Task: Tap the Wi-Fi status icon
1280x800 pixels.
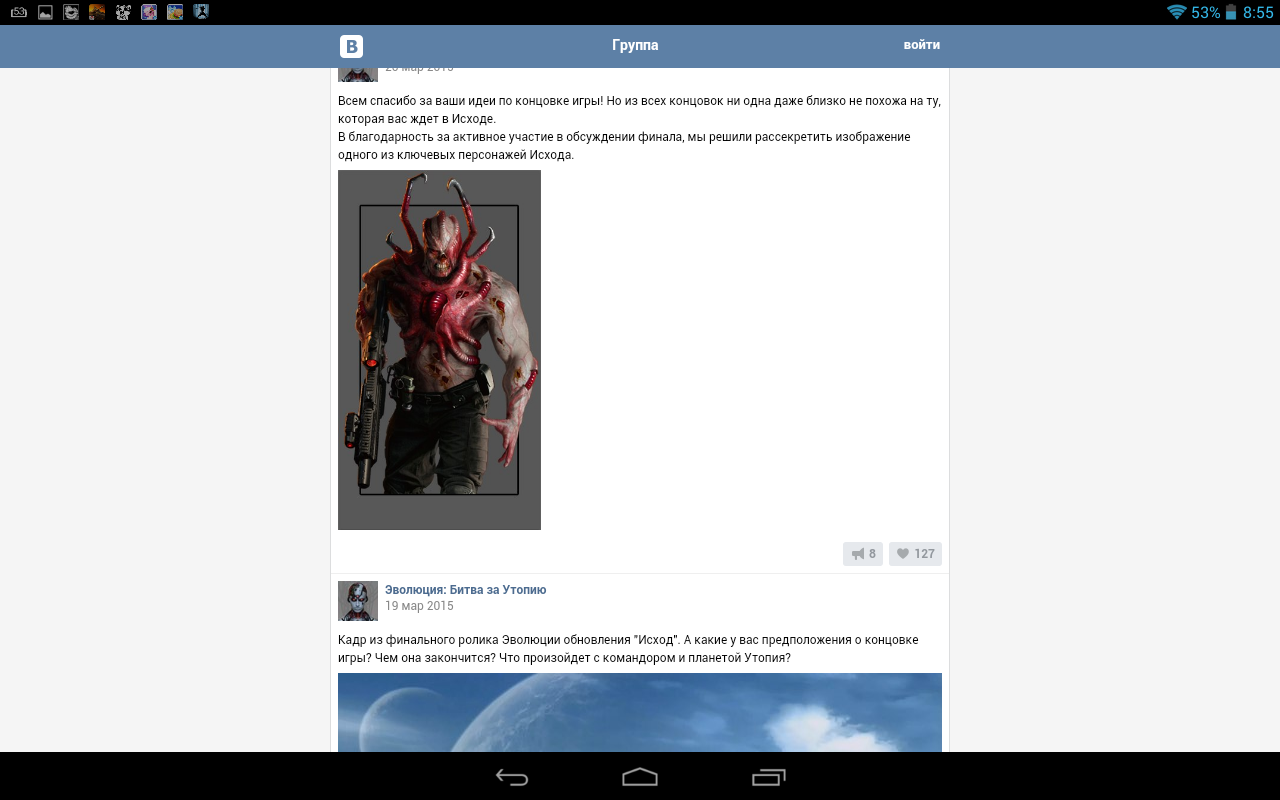Action: (1176, 12)
